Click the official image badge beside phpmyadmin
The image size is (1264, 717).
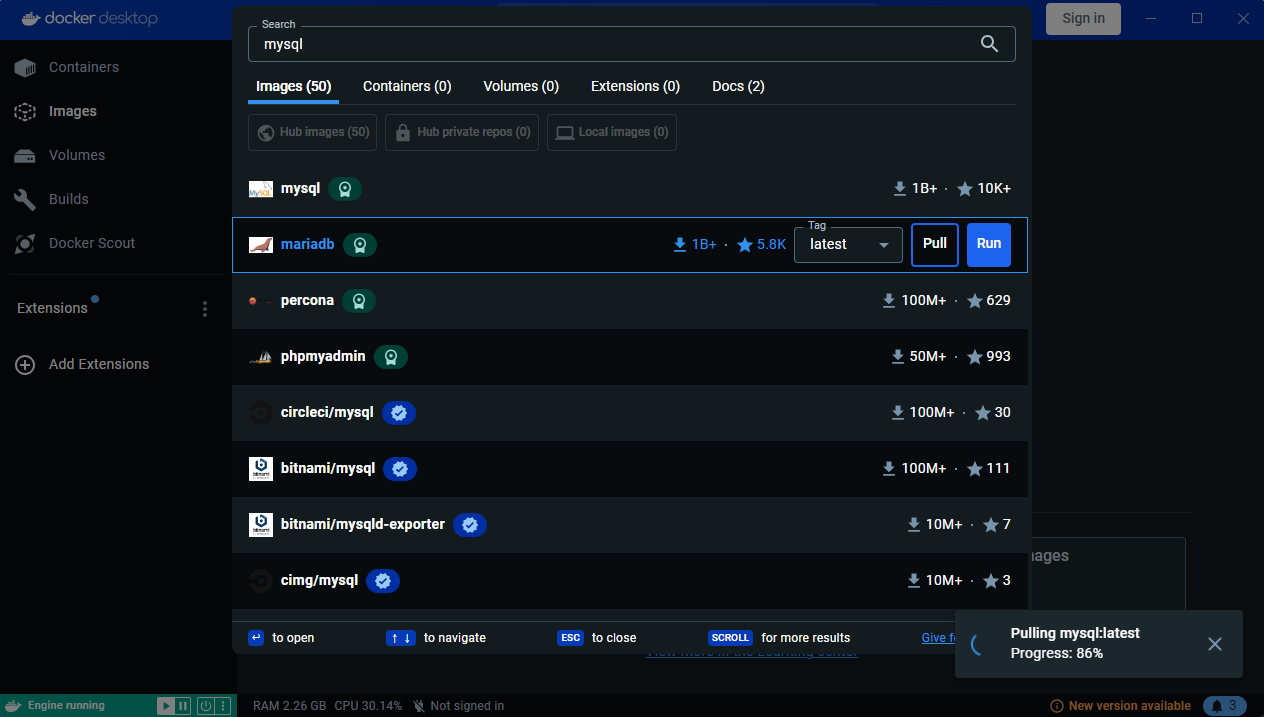[x=391, y=357]
